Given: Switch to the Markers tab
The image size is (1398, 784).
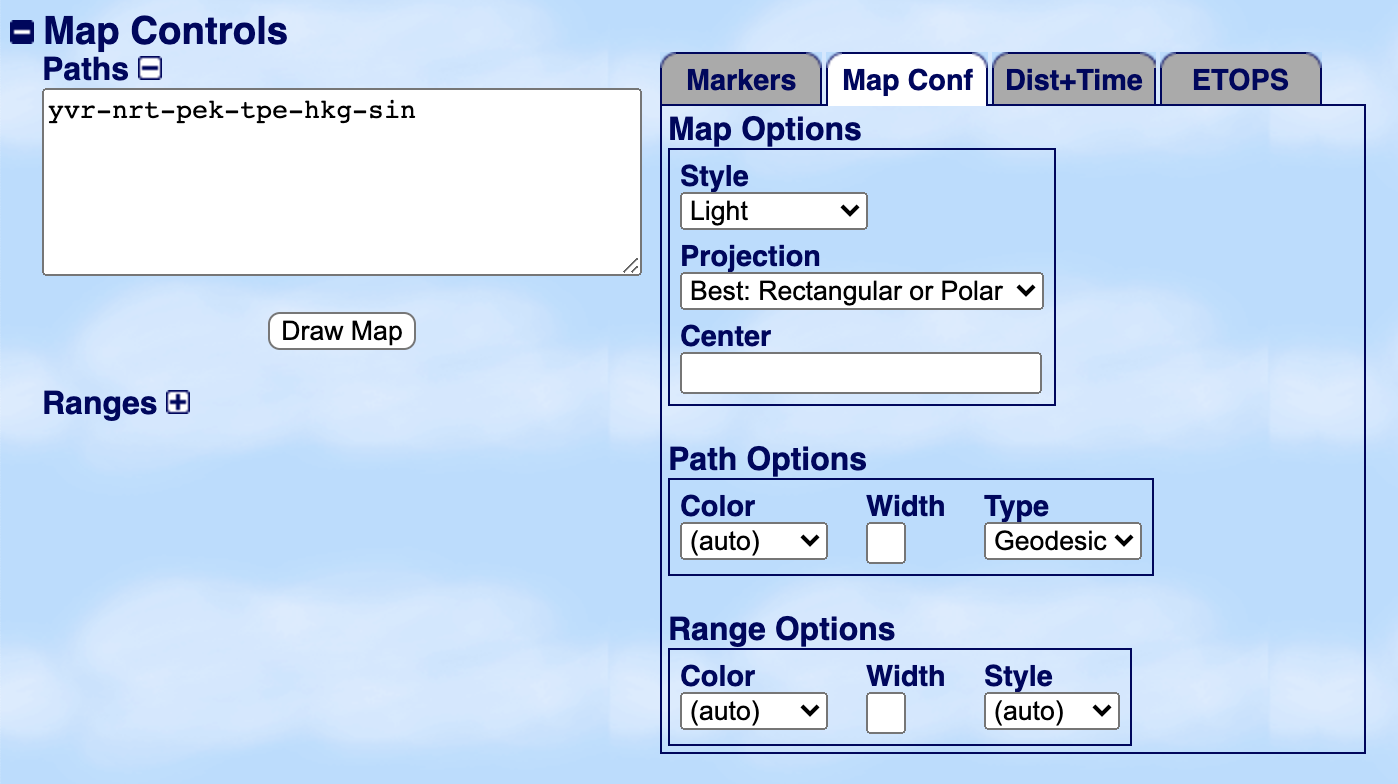Looking at the screenshot, I should pos(741,81).
